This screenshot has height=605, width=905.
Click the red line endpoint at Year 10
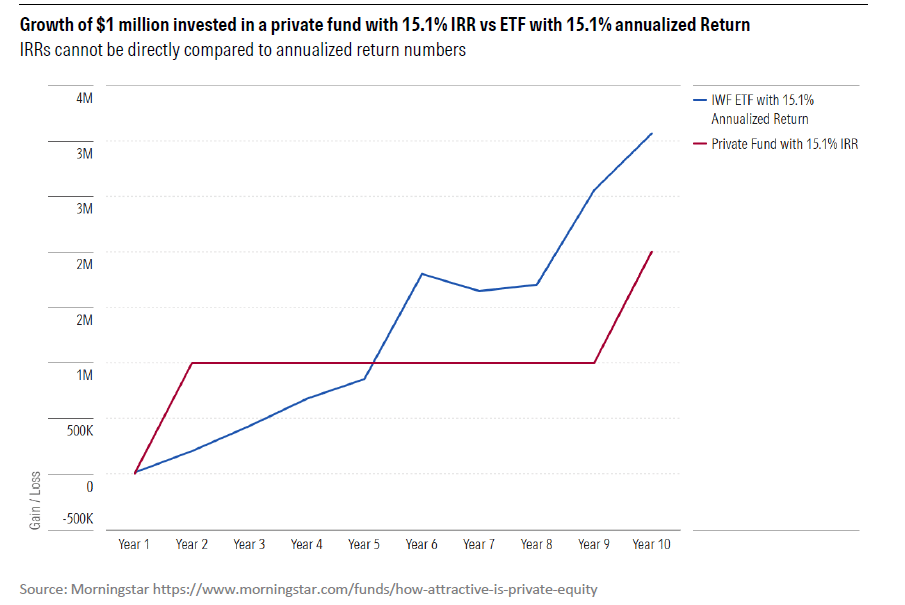click(x=652, y=251)
